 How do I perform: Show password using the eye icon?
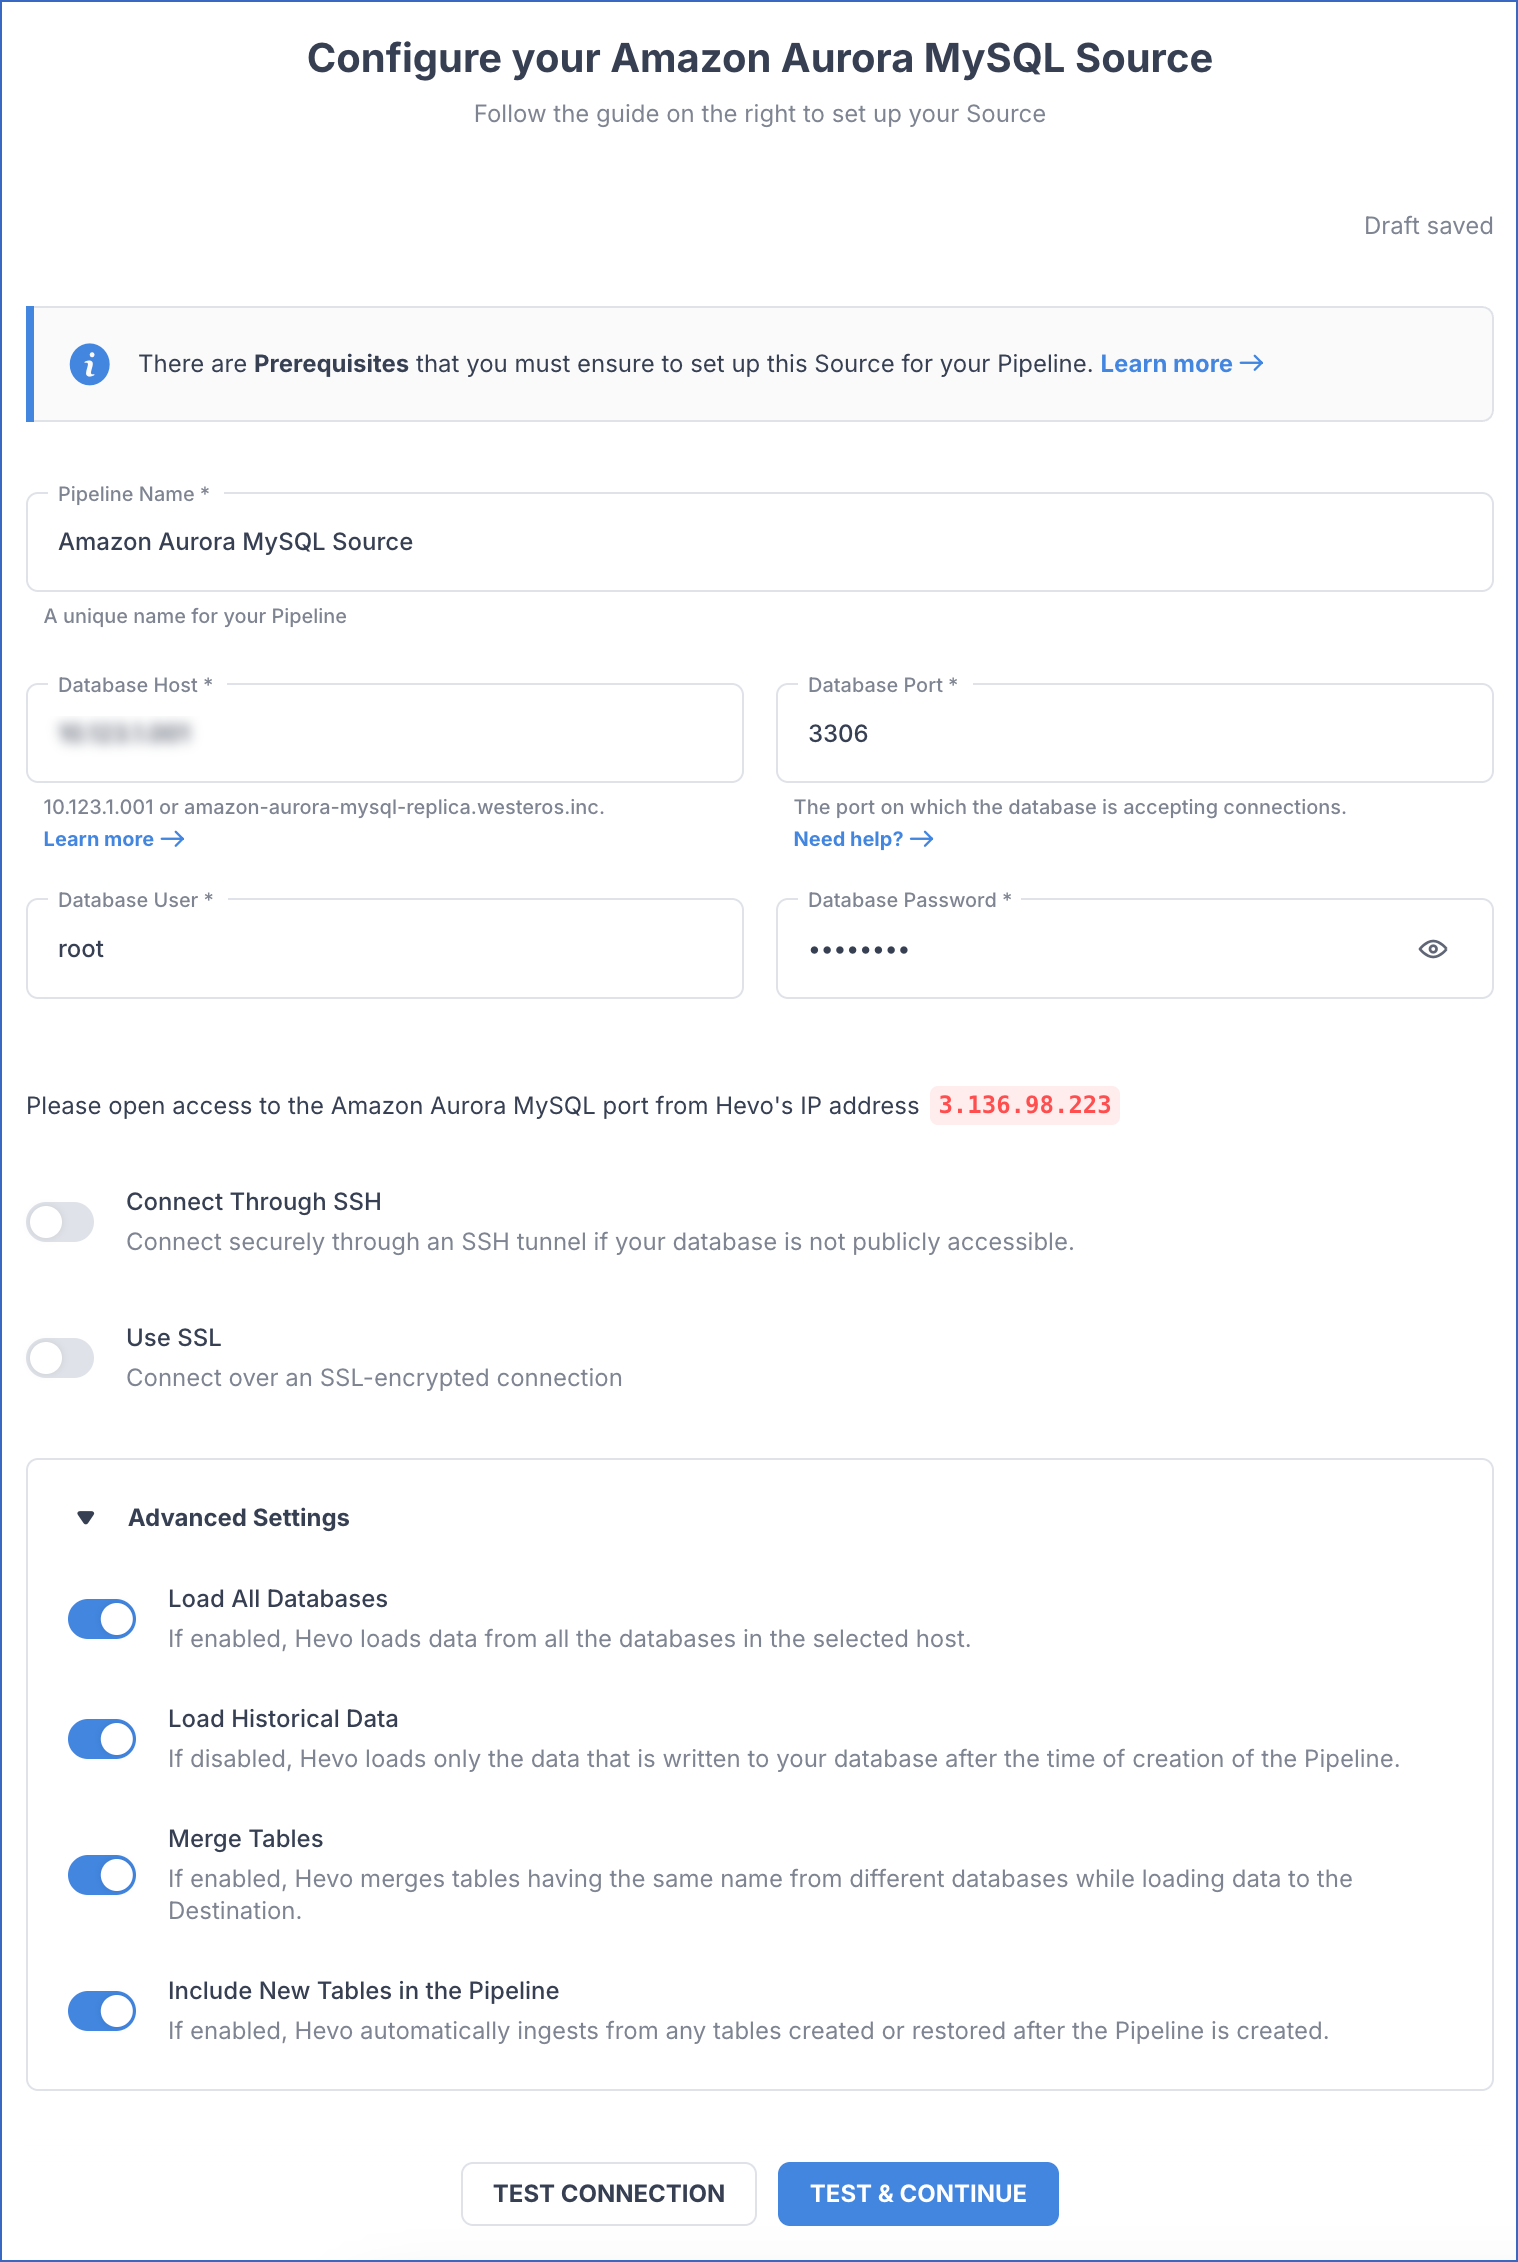[x=1432, y=949]
